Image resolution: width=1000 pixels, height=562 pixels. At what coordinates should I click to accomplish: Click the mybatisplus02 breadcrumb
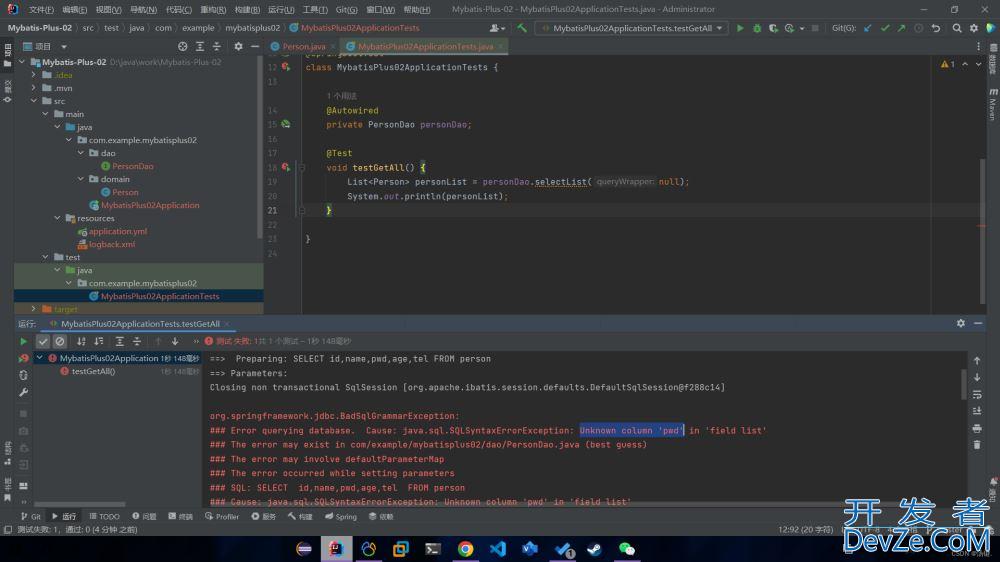click(x=253, y=28)
